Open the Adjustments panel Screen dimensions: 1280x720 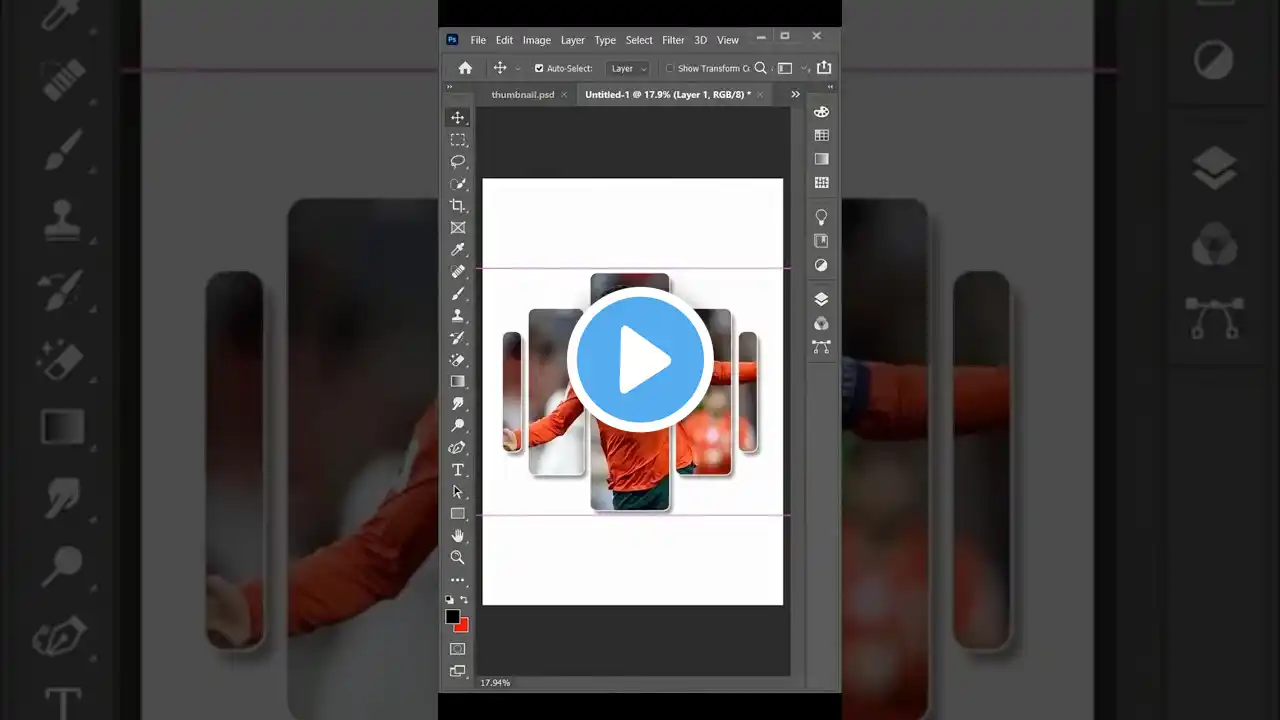click(822, 265)
